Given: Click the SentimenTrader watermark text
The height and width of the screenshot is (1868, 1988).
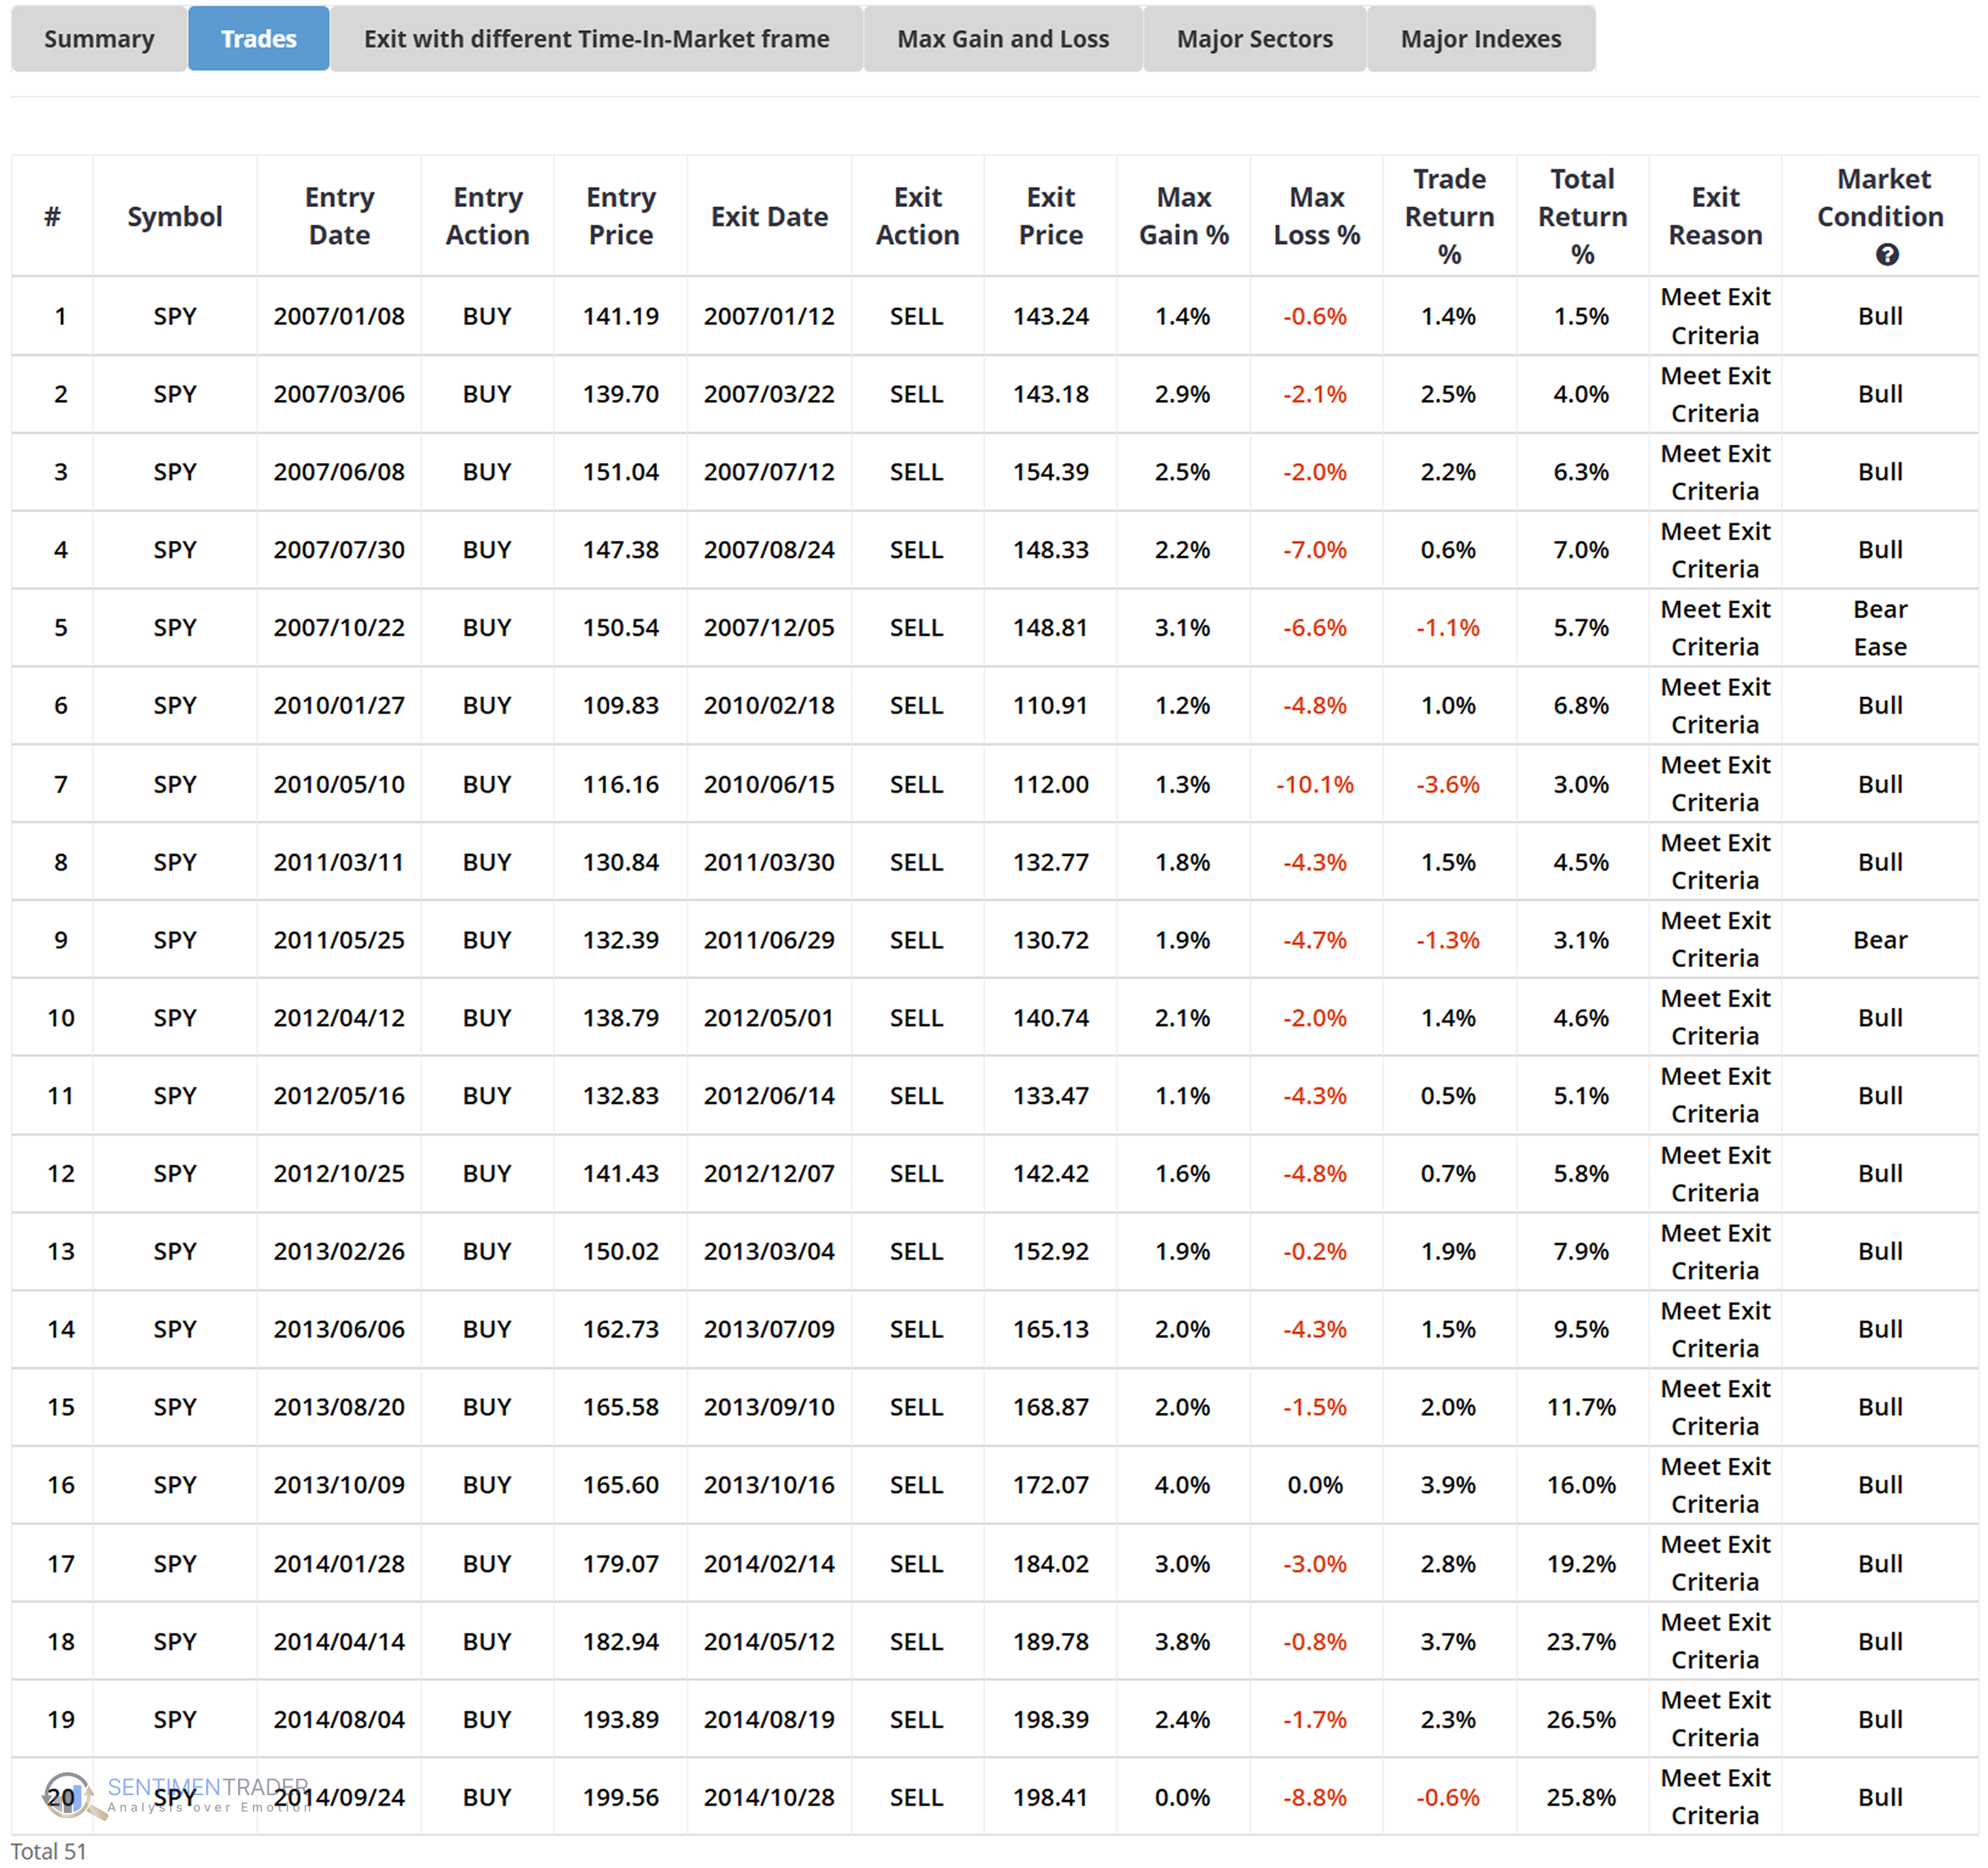Looking at the screenshot, I should pyautogui.click(x=208, y=1788).
